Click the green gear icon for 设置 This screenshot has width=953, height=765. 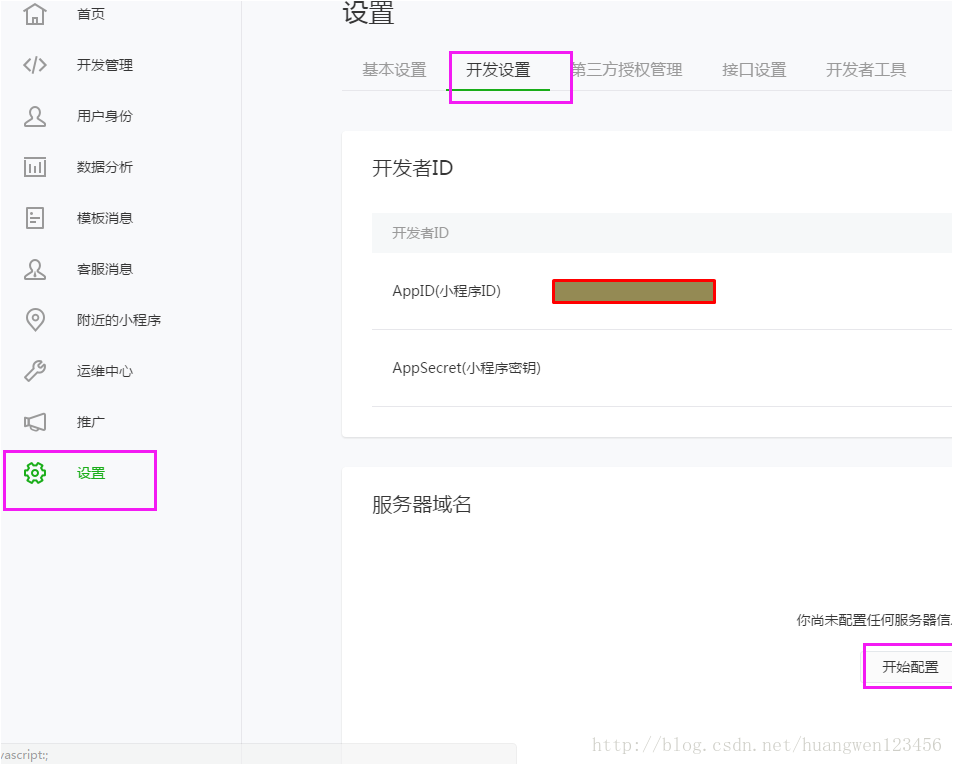tap(35, 473)
